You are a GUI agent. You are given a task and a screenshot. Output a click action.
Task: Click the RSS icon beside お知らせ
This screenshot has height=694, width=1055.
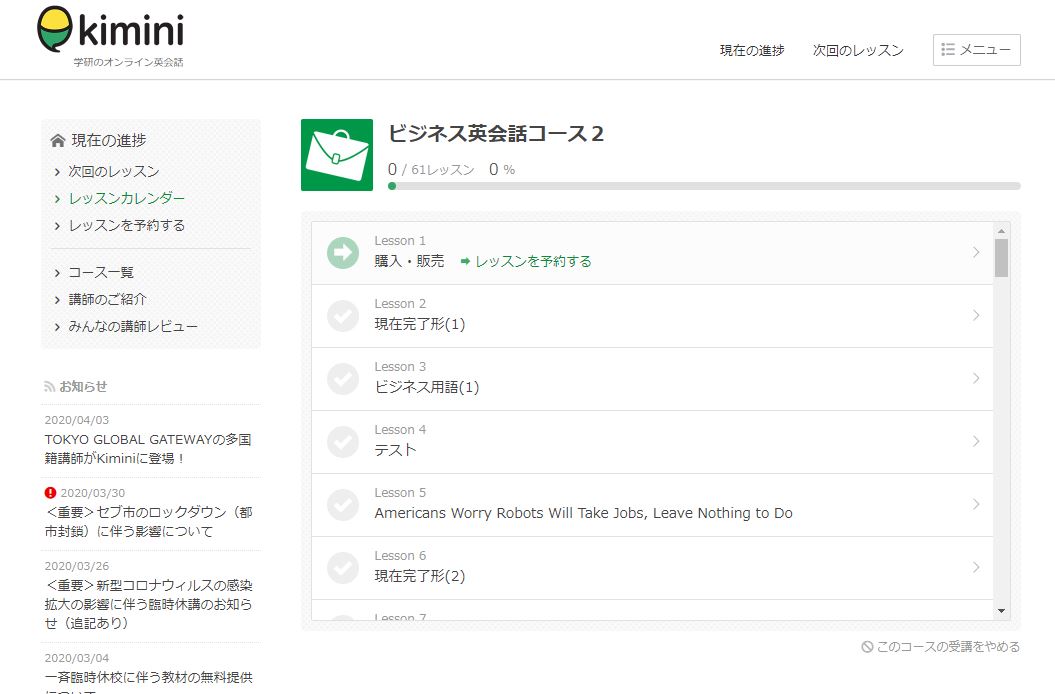point(50,386)
